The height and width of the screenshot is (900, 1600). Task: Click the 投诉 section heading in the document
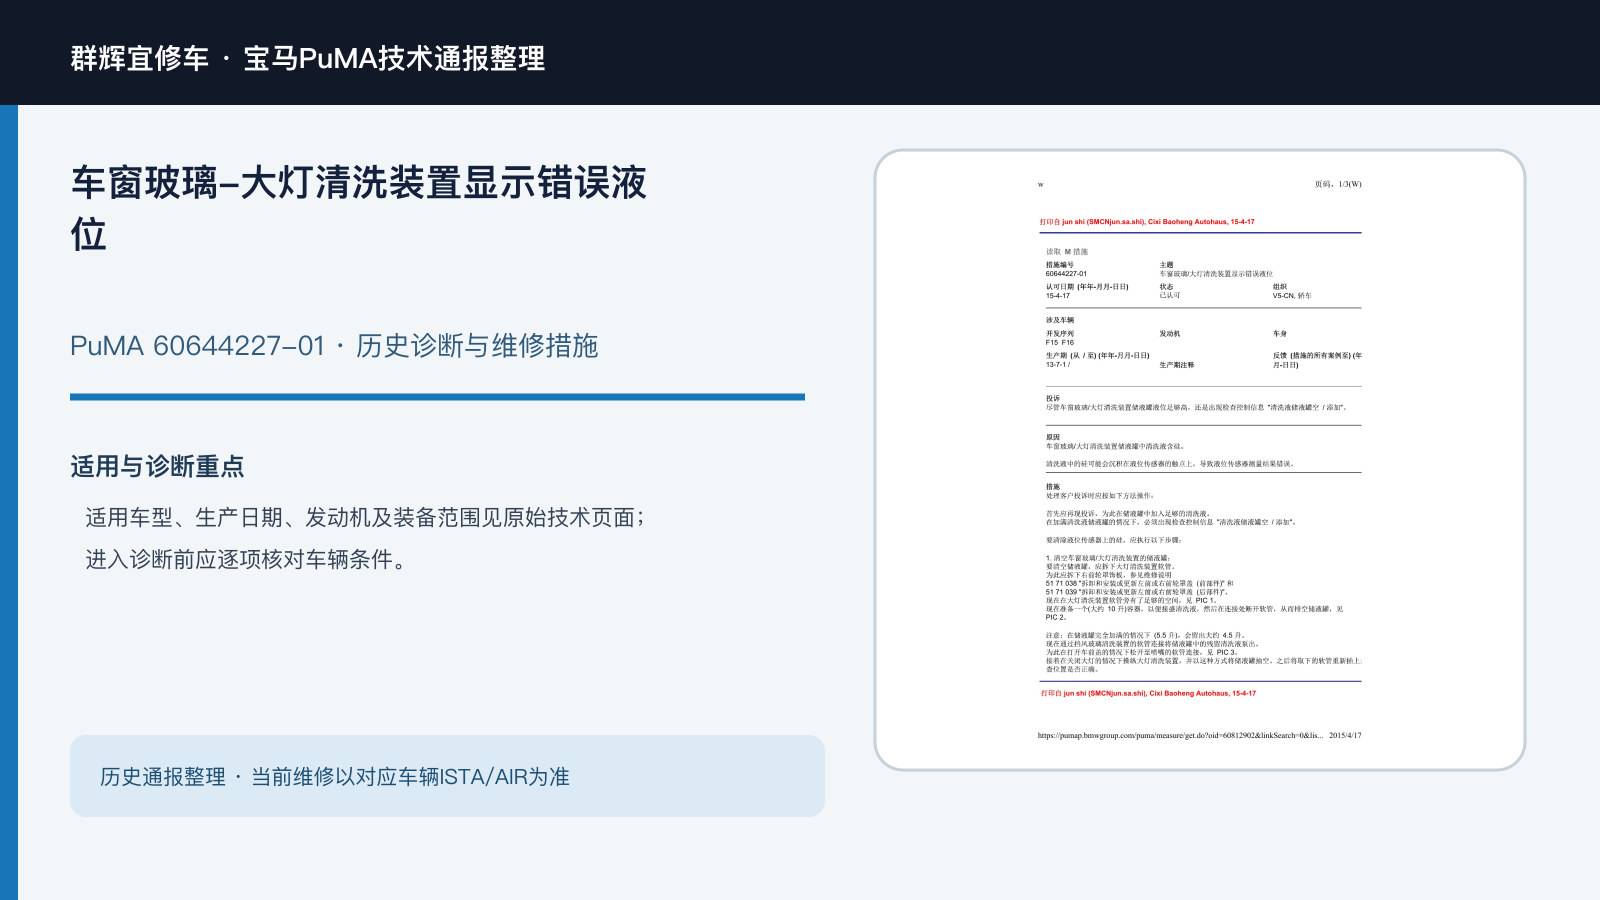pyautogui.click(x=1053, y=398)
